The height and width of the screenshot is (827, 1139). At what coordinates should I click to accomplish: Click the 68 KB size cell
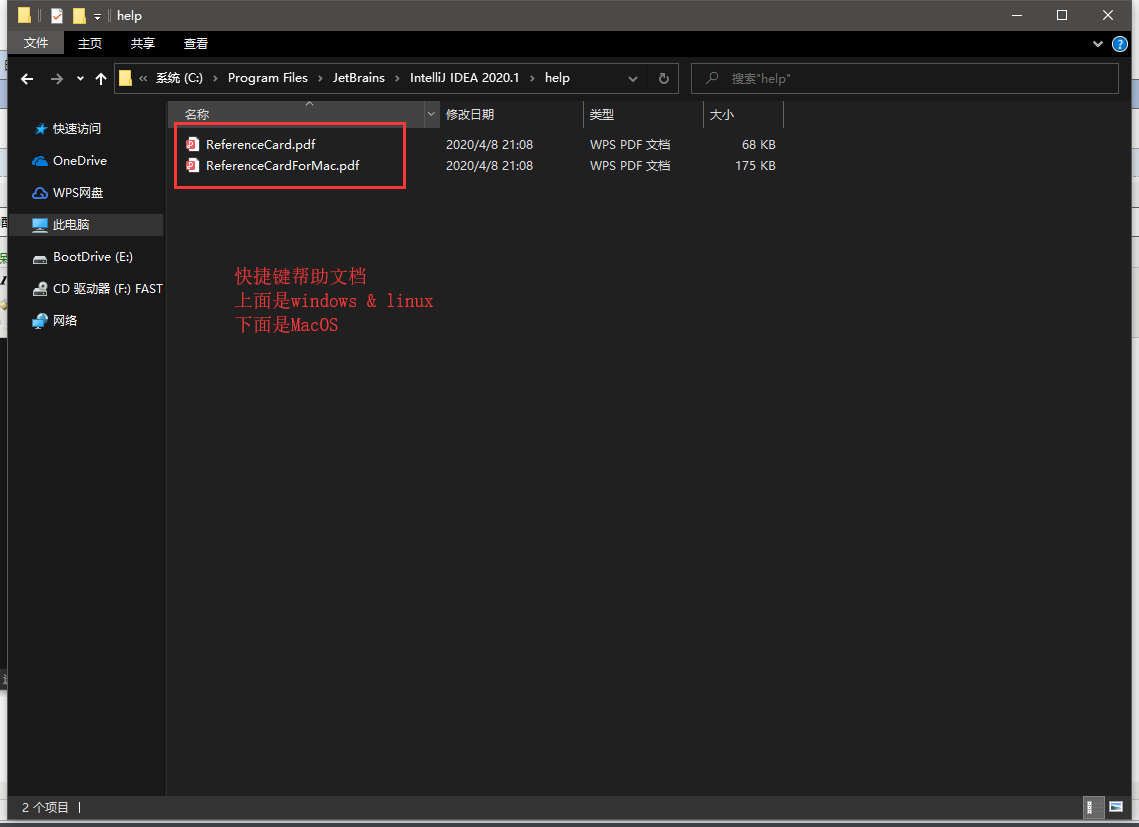click(x=758, y=145)
